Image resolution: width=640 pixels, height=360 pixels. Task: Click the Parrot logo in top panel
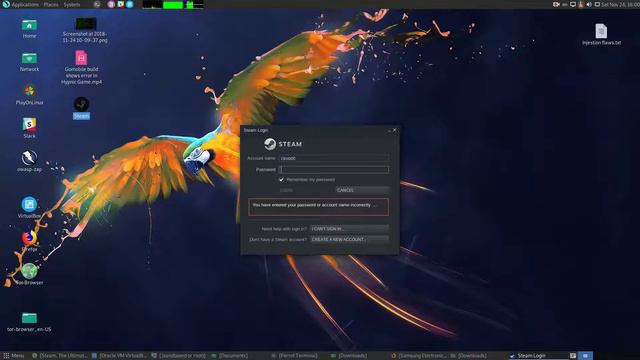tap(5, 4)
